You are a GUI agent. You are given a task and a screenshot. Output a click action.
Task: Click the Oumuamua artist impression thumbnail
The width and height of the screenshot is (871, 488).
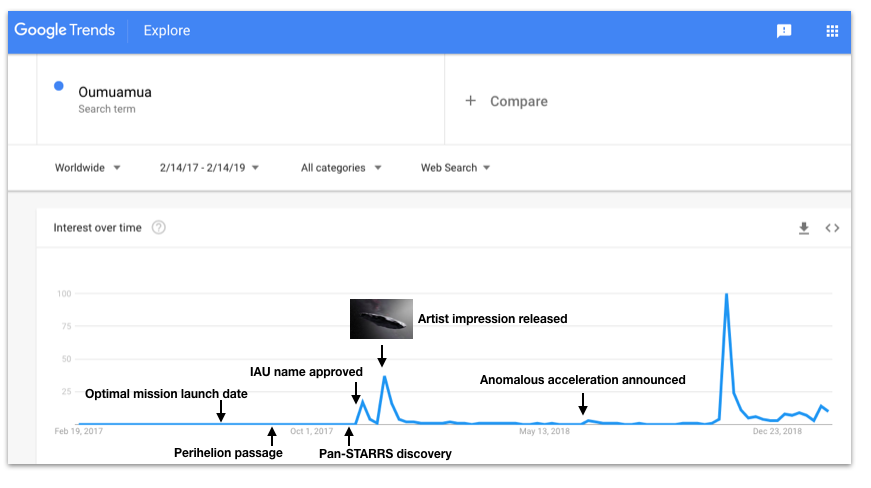coord(381,319)
